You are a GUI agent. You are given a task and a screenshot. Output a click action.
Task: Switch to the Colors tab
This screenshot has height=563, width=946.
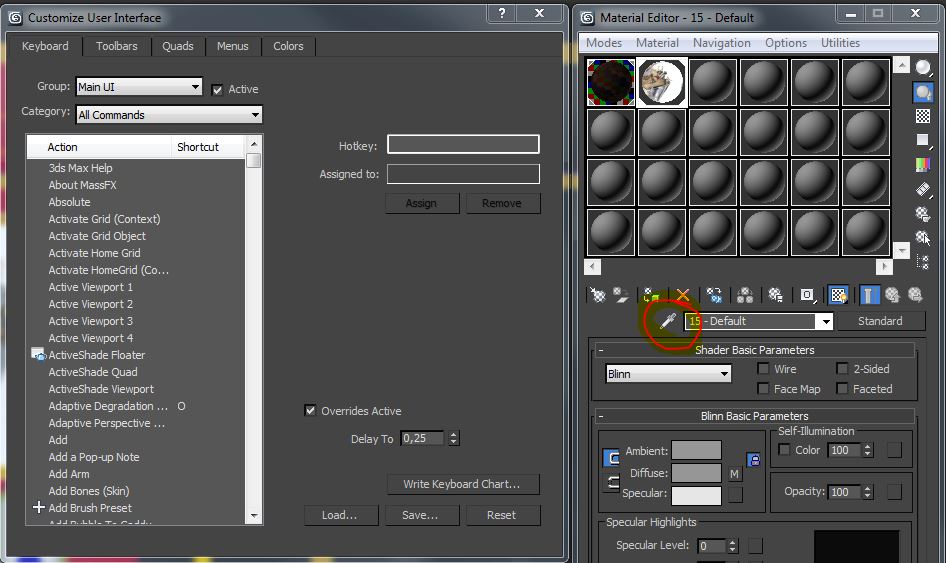point(288,46)
